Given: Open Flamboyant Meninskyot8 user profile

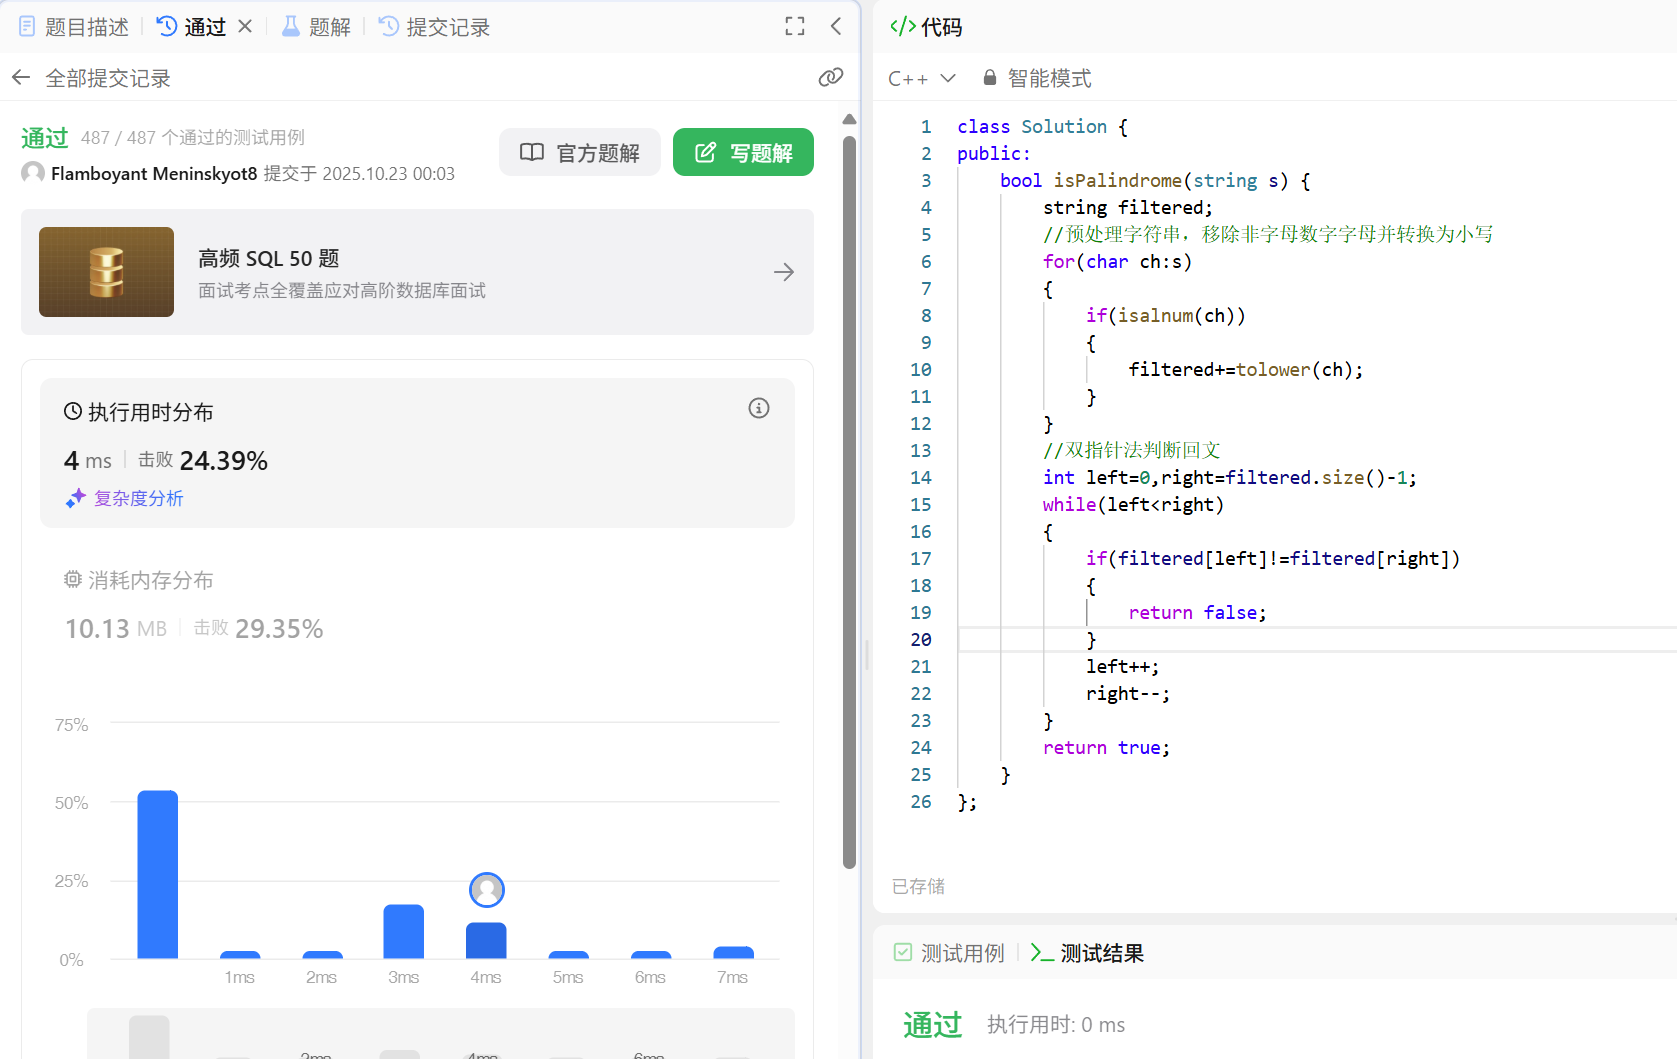Looking at the screenshot, I should [x=154, y=174].
